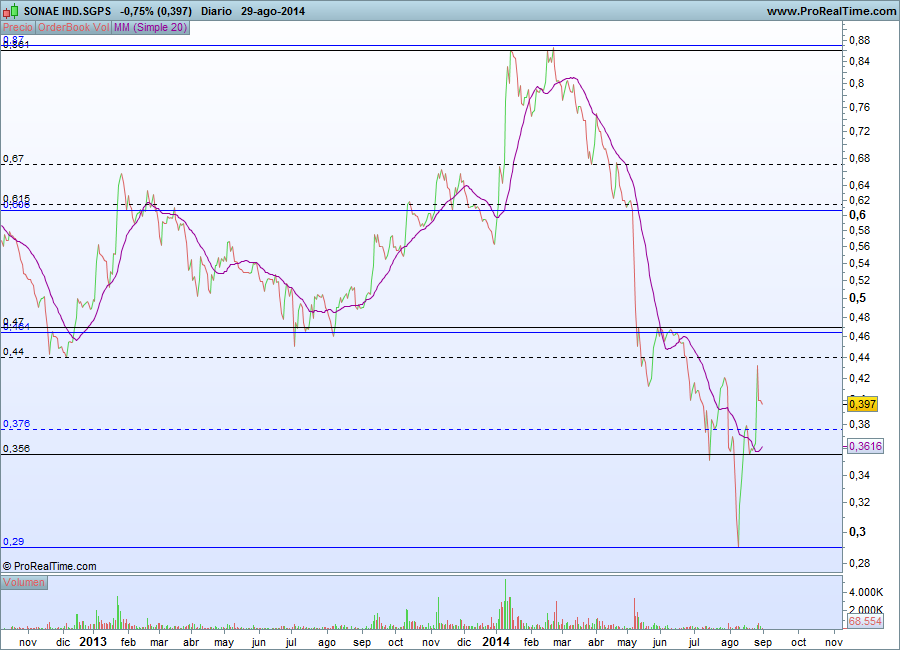
Task: Click the Volumen panel label
Action: 24,582
